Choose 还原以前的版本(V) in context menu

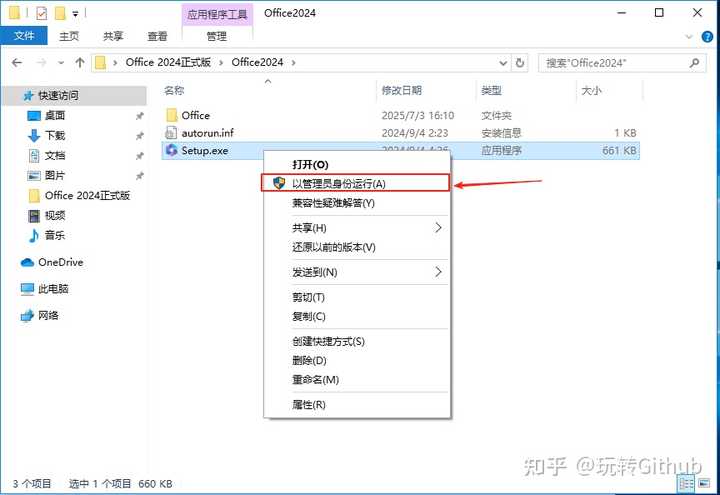[356, 247]
